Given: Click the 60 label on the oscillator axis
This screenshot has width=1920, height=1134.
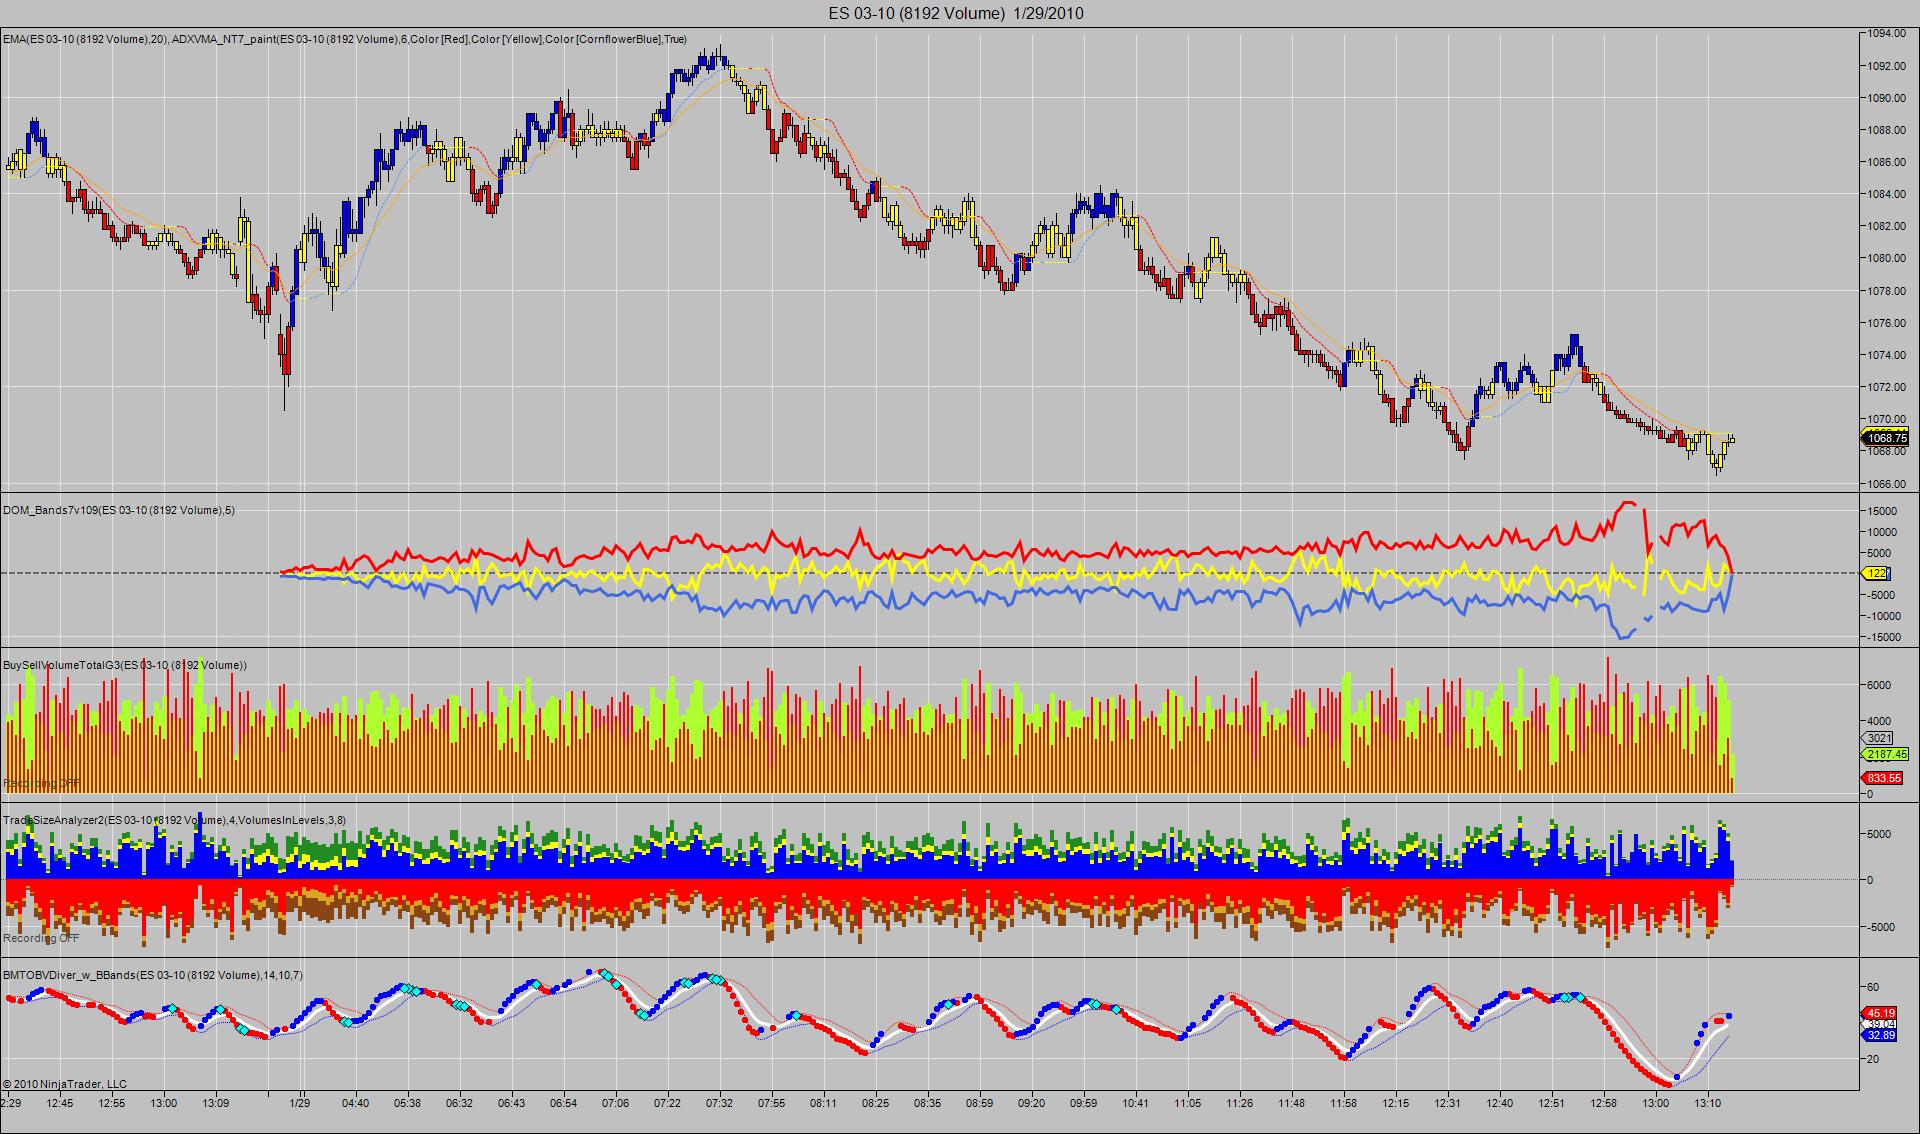Looking at the screenshot, I should [1873, 988].
